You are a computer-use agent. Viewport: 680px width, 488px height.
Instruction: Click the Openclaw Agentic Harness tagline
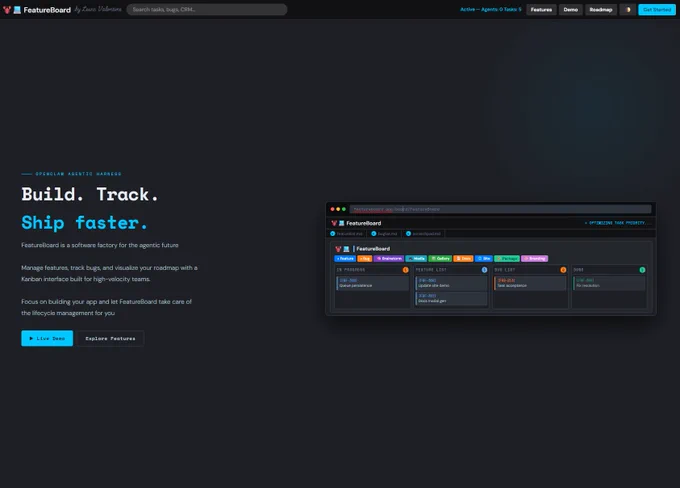coord(78,174)
